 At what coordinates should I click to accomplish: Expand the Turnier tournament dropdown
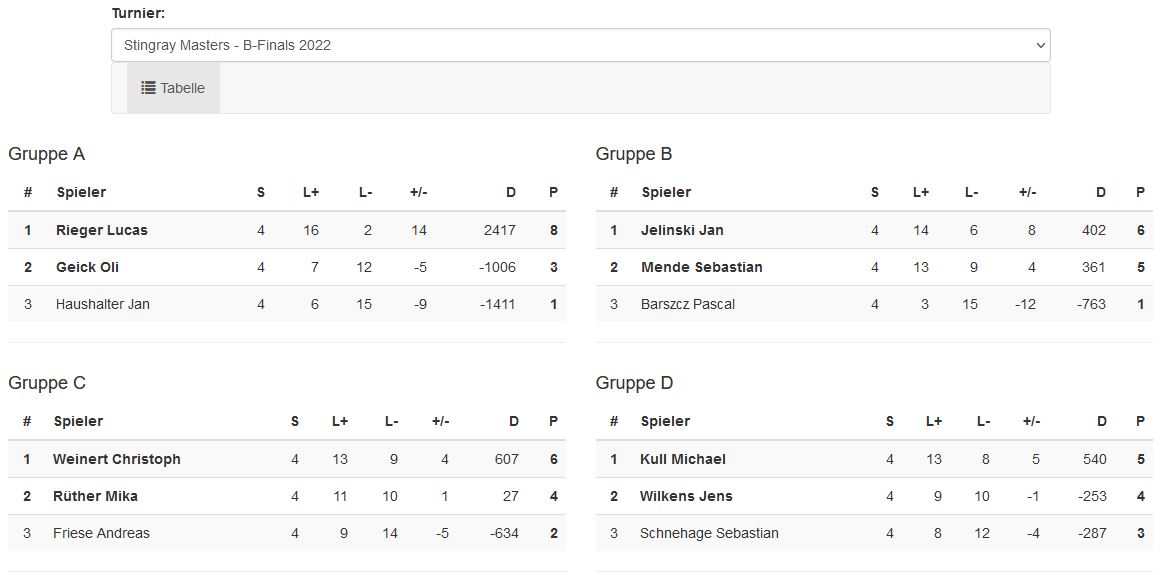[580, 45]
